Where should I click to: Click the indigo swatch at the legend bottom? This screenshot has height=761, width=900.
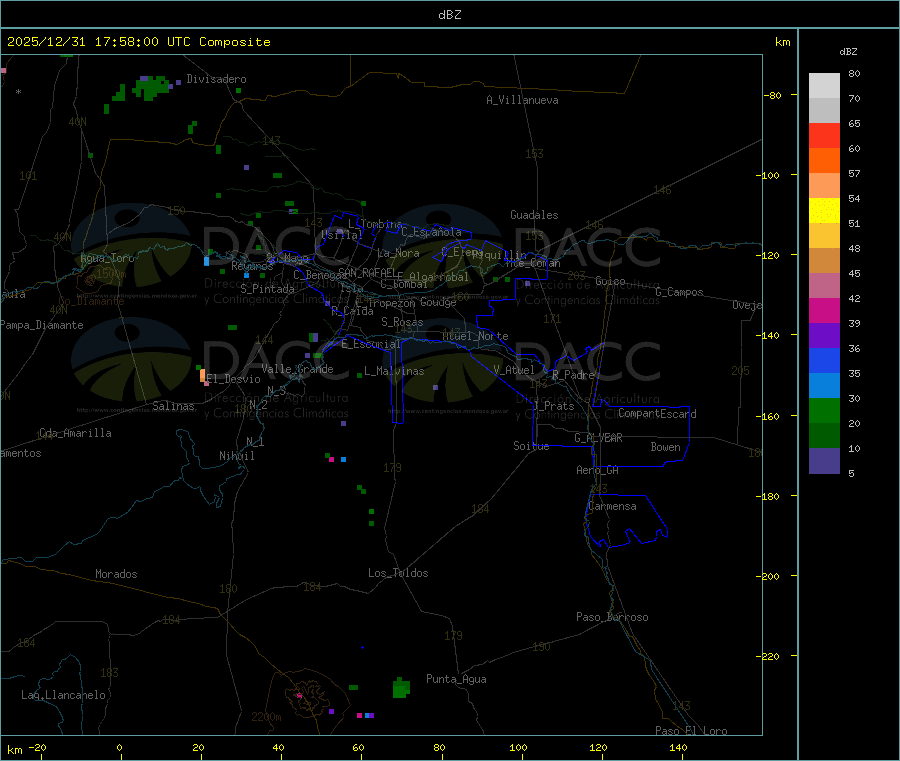(824, 460)
